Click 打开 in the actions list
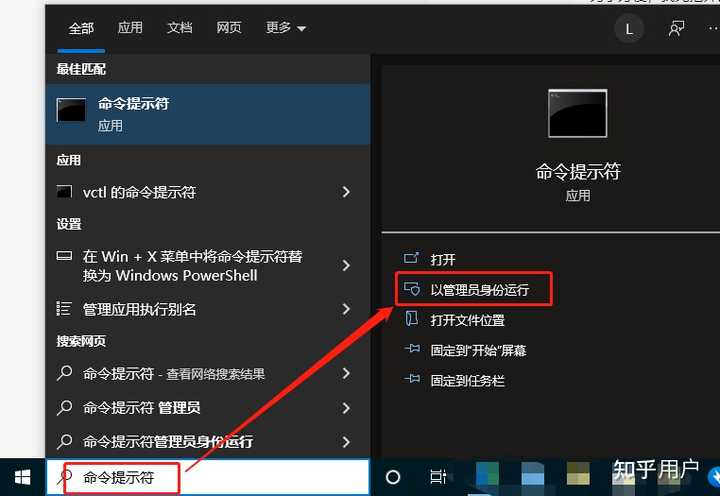720x496 pixels. pyautogui.click(x=443, y=259)
